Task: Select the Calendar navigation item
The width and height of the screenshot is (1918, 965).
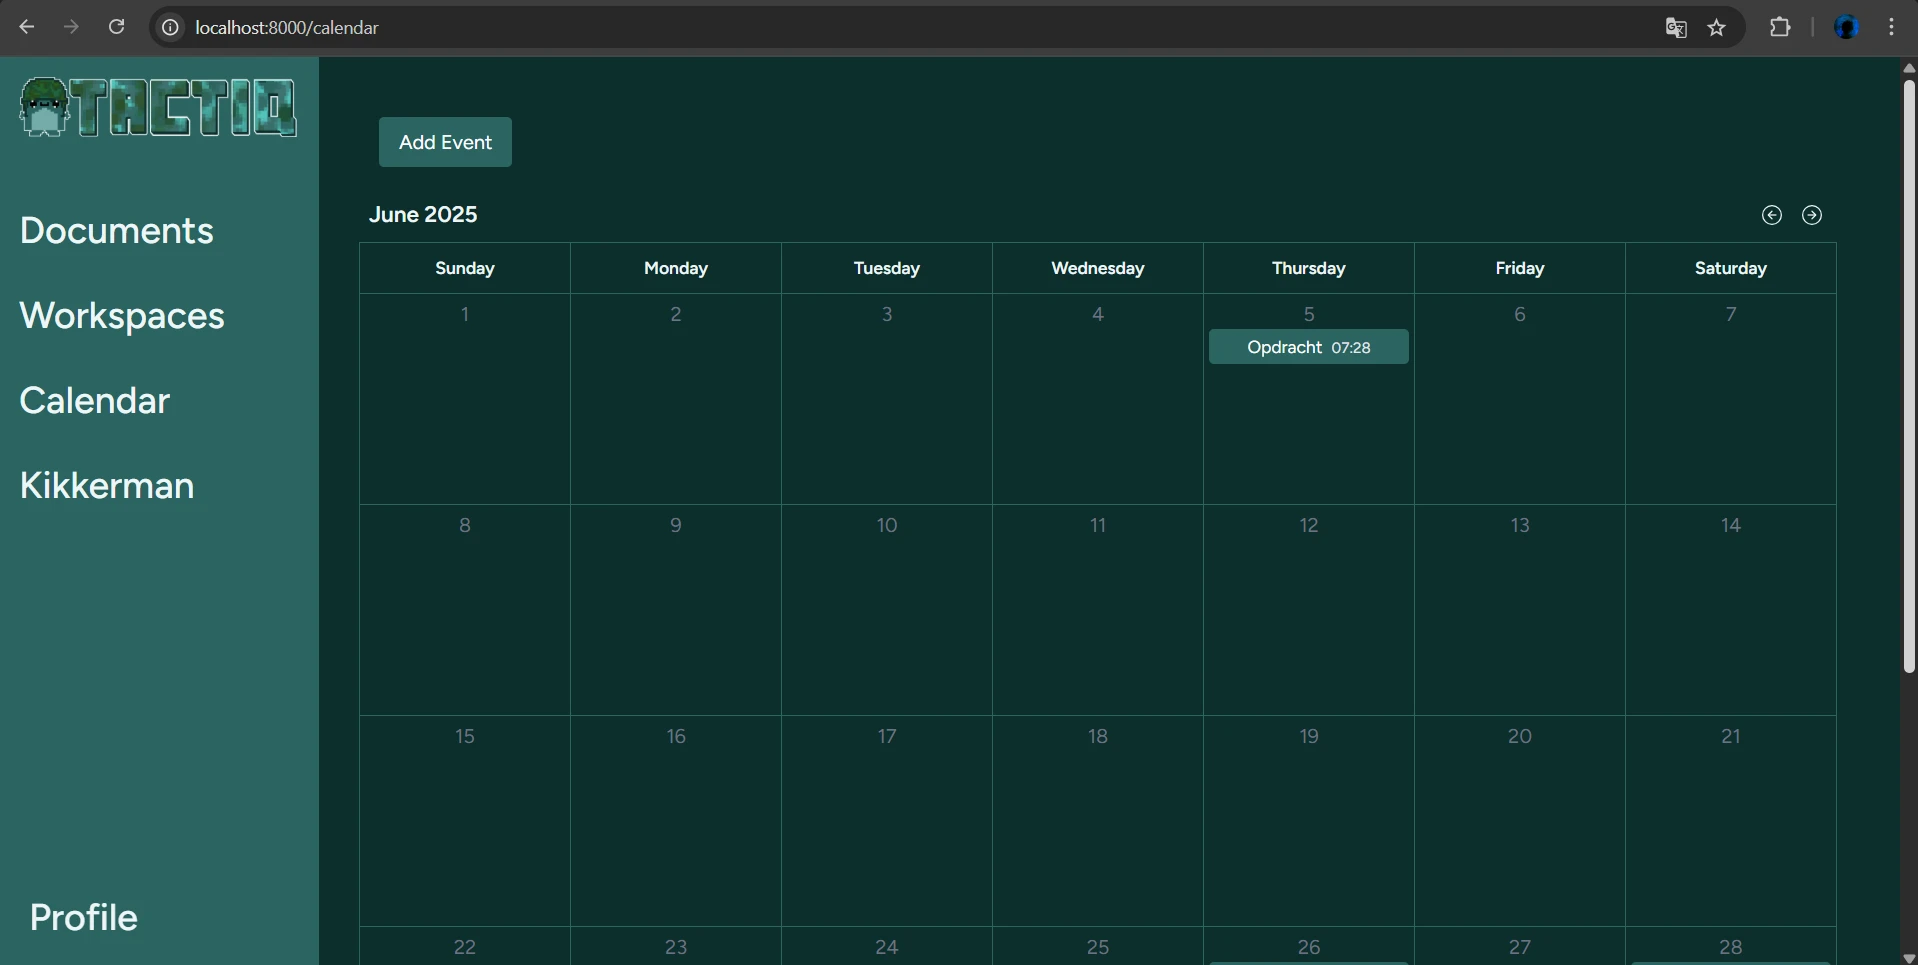Action: 94,401
